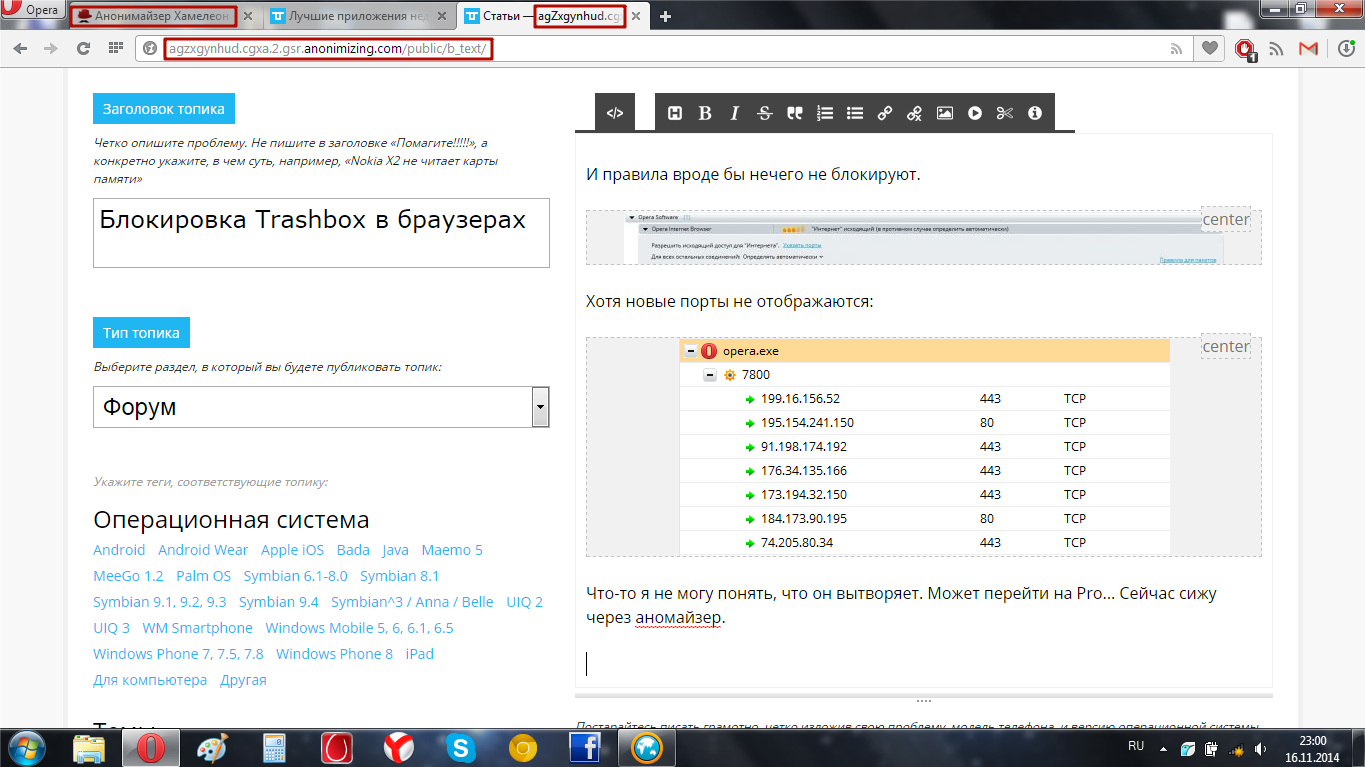Open the volume control in system tray
The image size is (1365, 767).
click(x=1260, y=747)
